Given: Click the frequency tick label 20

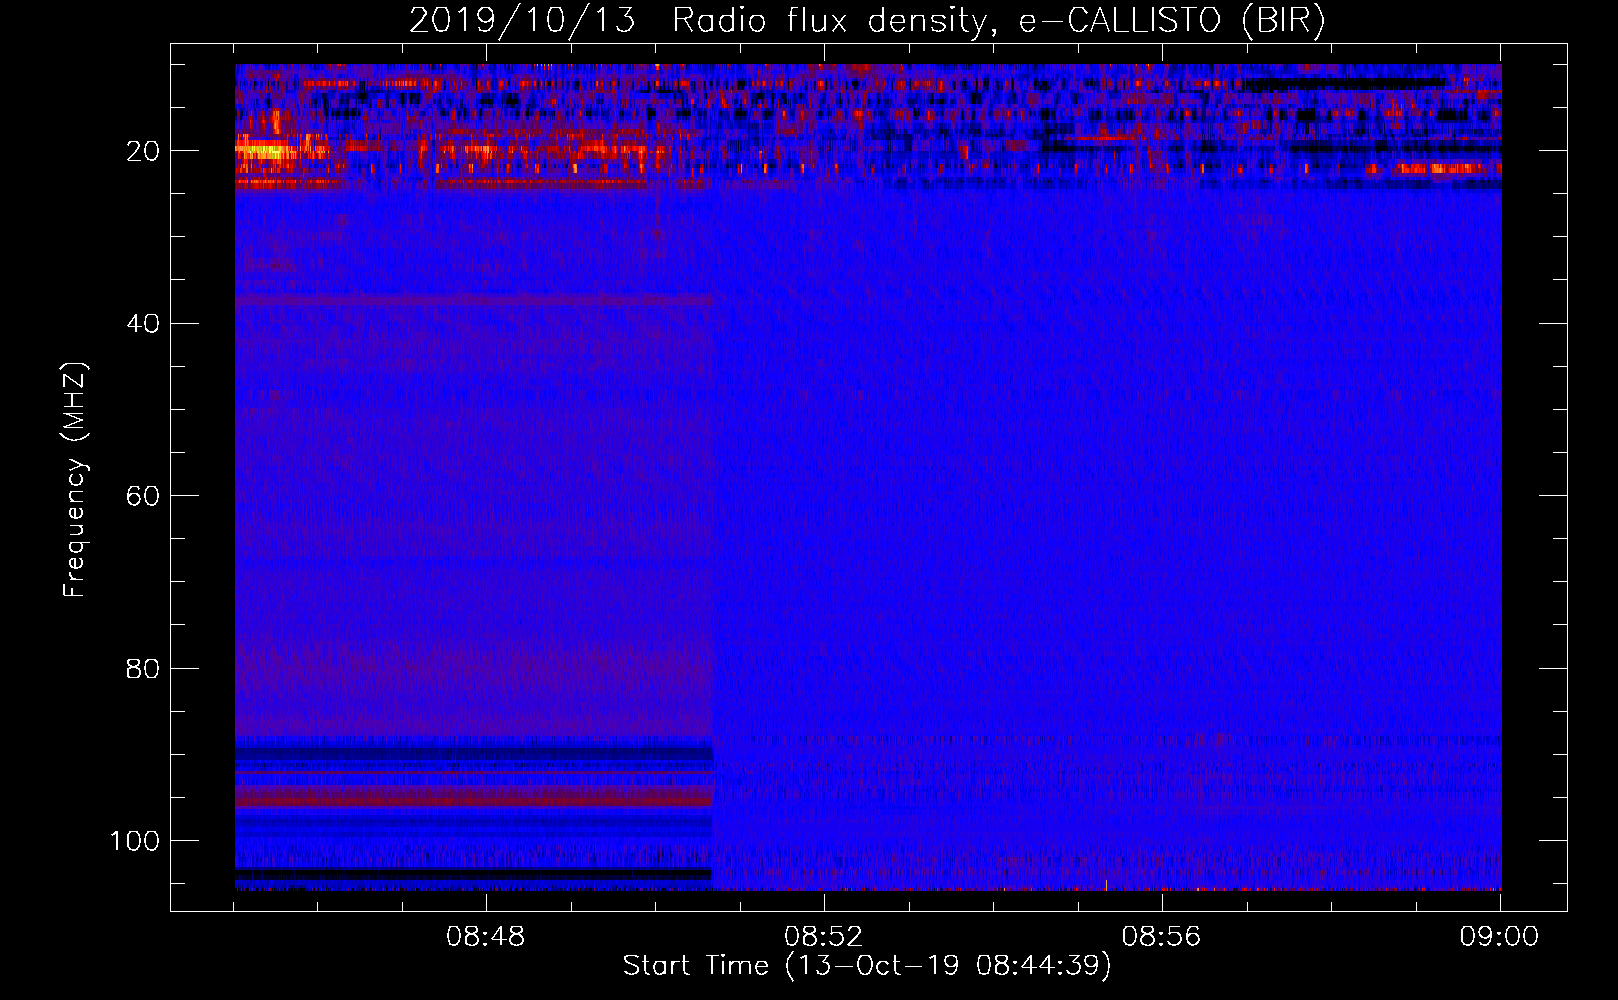Looking at the screenshot, I should click(143, 151).
